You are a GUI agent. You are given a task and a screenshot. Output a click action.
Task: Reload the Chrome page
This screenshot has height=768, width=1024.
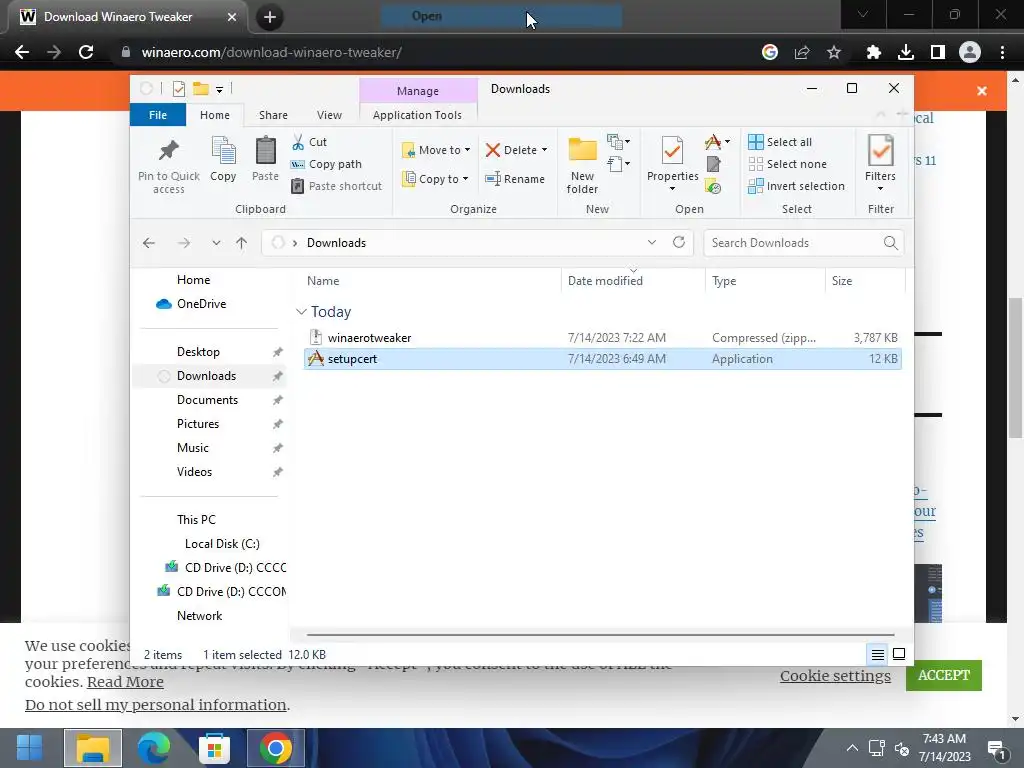(86, 52)
